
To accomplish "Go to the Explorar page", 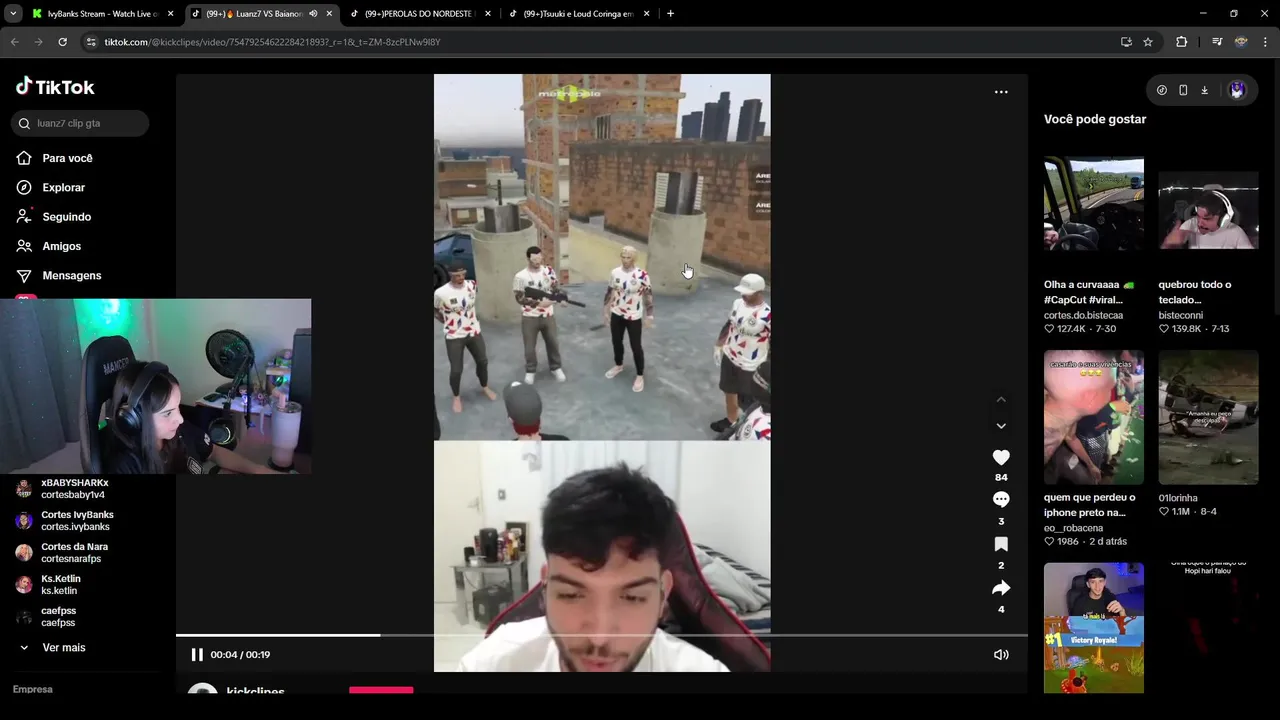I will 51,187.
